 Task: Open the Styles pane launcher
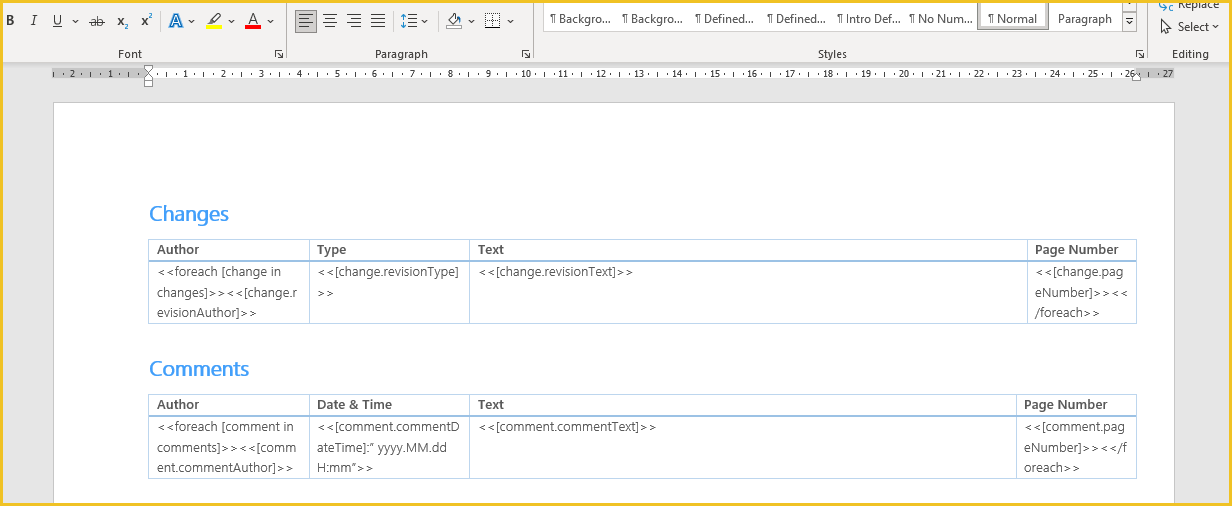pos(1140,54)
